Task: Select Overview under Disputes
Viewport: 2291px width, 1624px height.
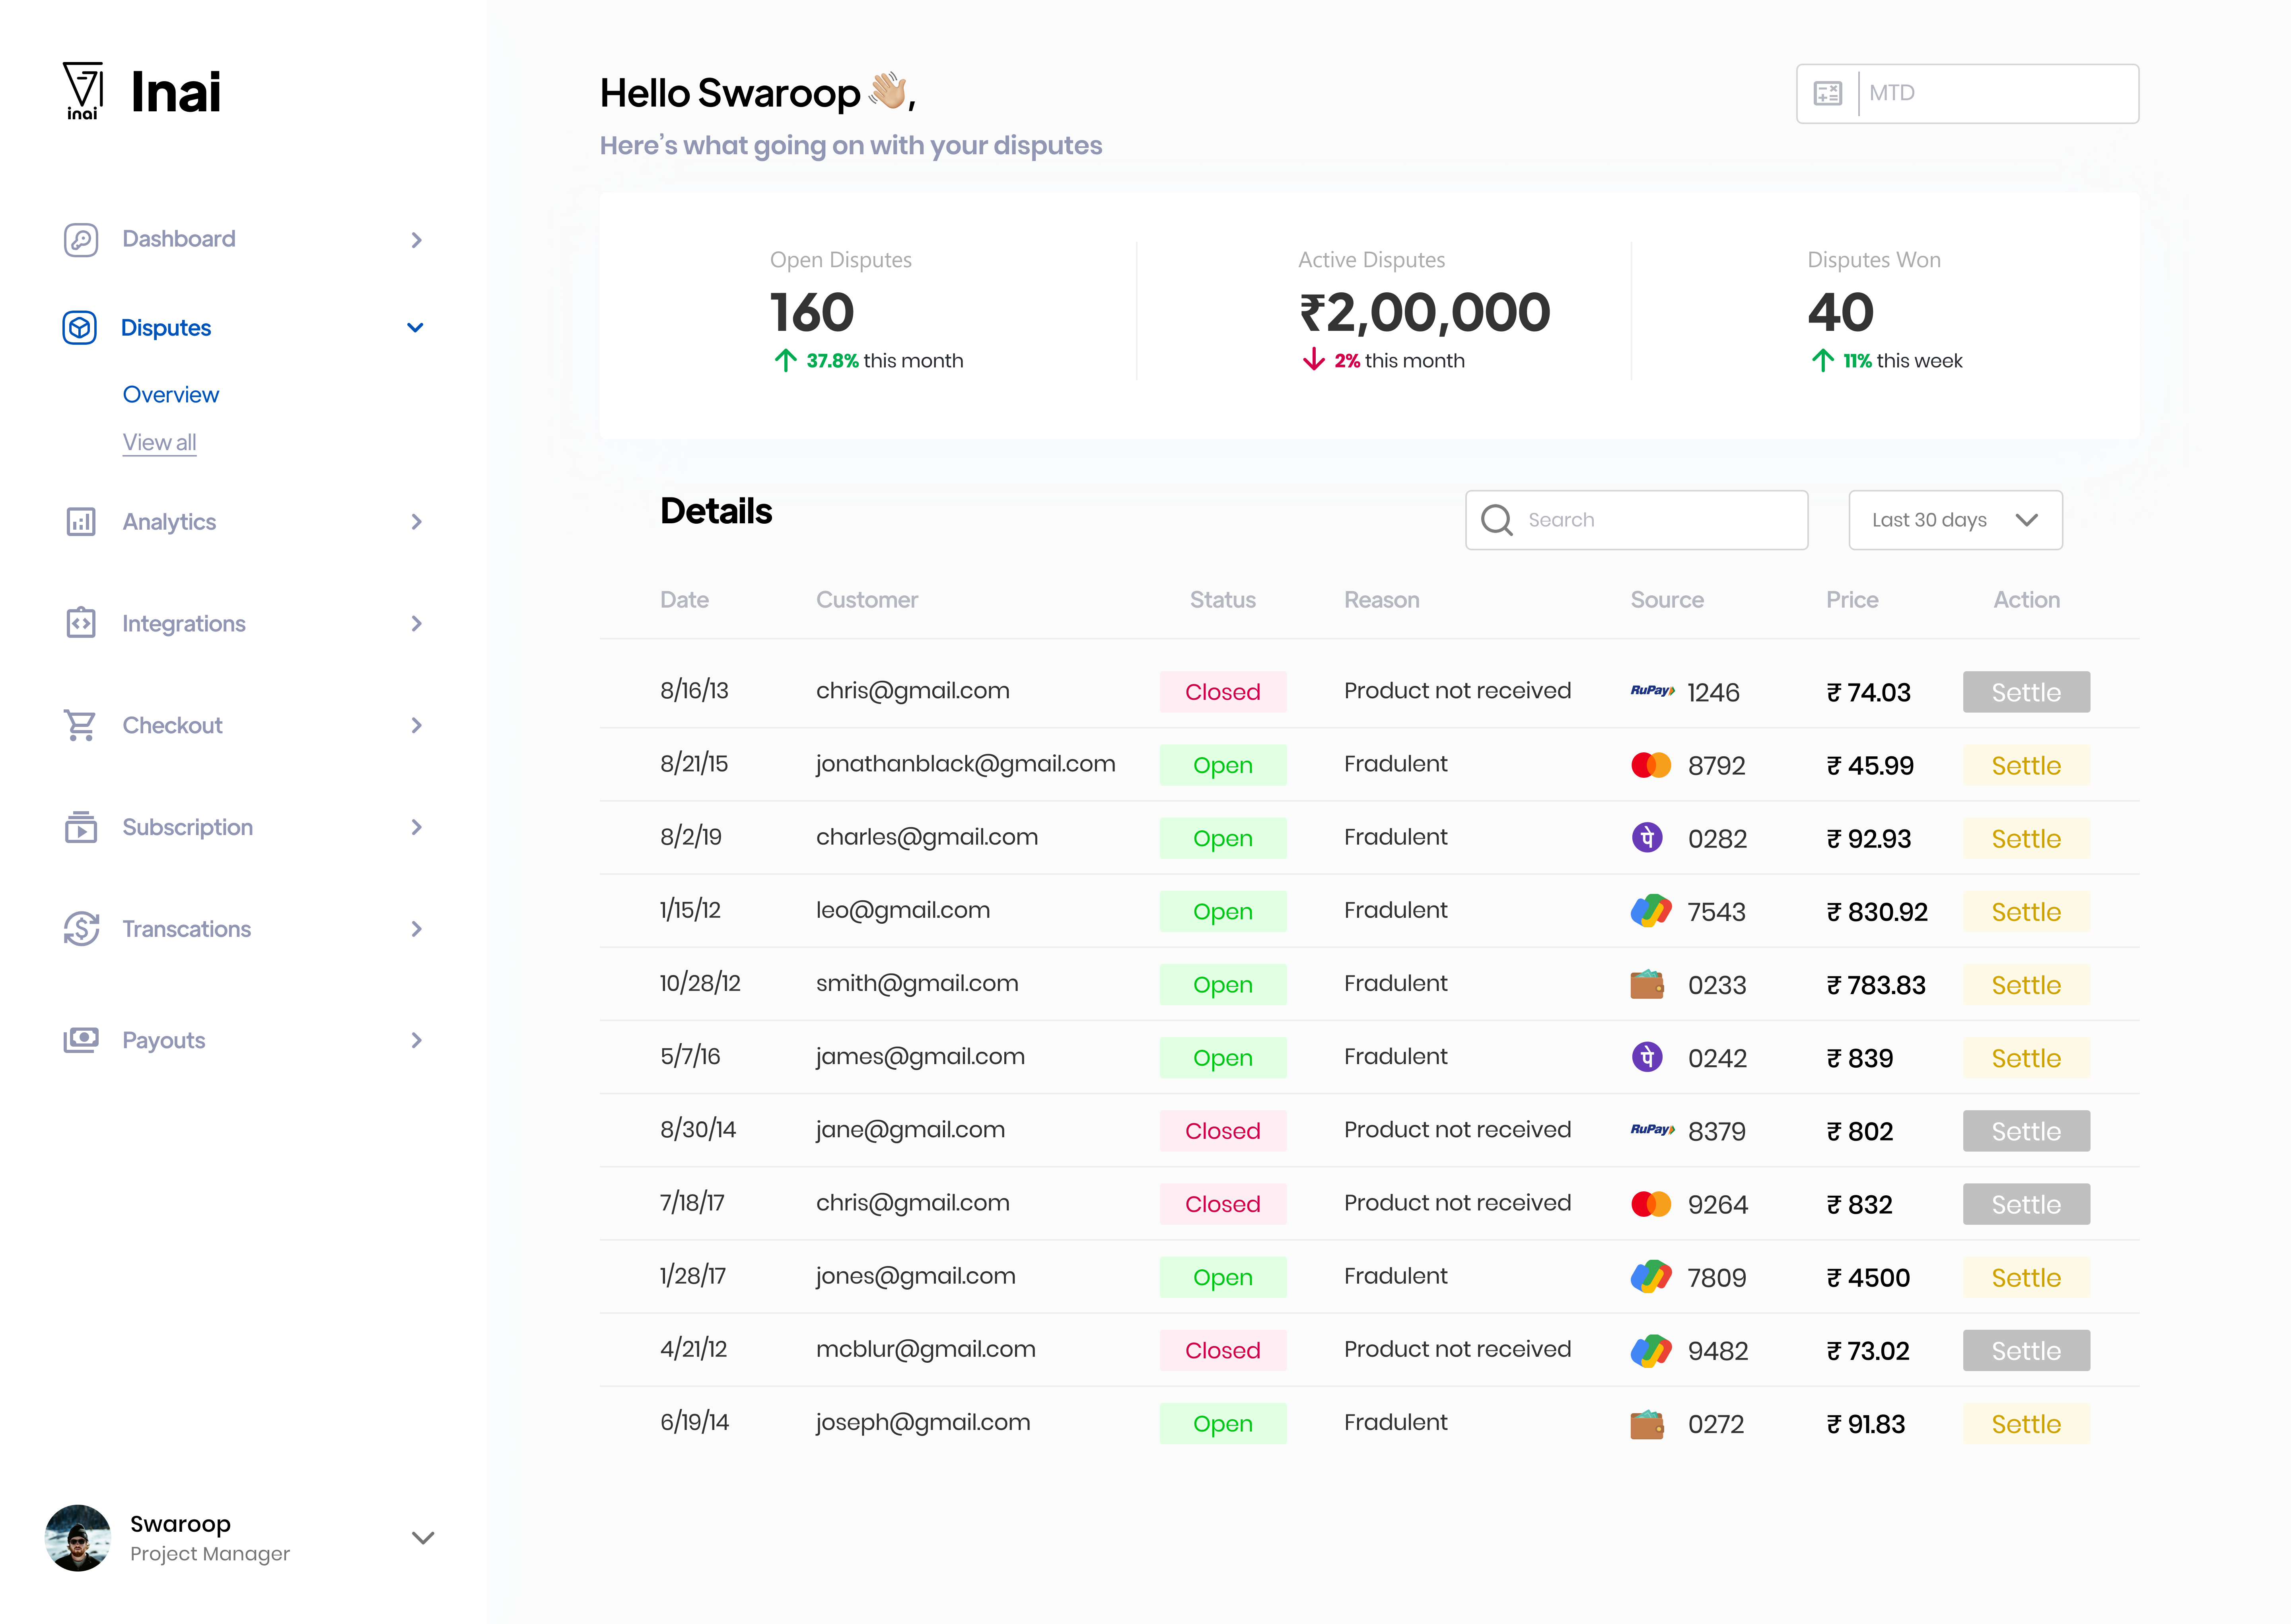Action: pos(170,395)
